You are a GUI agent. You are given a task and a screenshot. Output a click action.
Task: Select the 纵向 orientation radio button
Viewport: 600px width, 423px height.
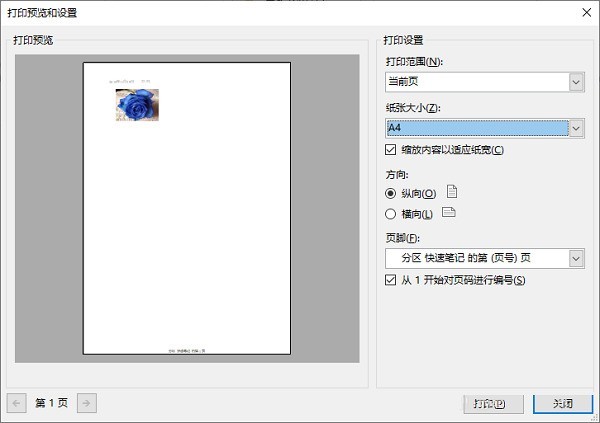click(390, 193)
